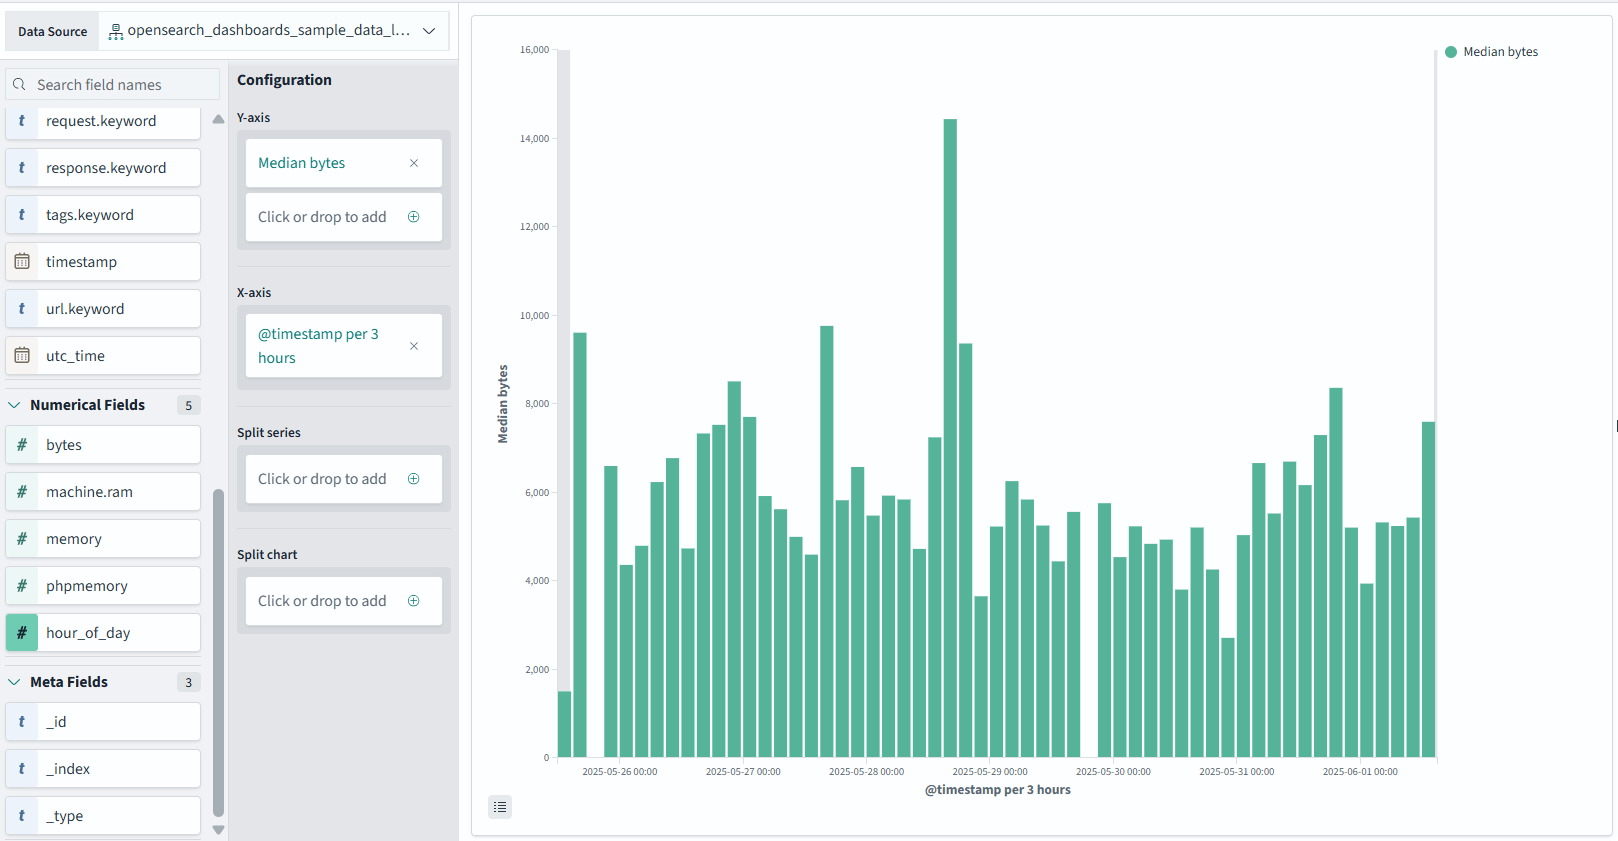Click the text-type icon of response.keyword
This screenshot has width=1618, height=841.
pyautogui.click(x=22, y=168)
